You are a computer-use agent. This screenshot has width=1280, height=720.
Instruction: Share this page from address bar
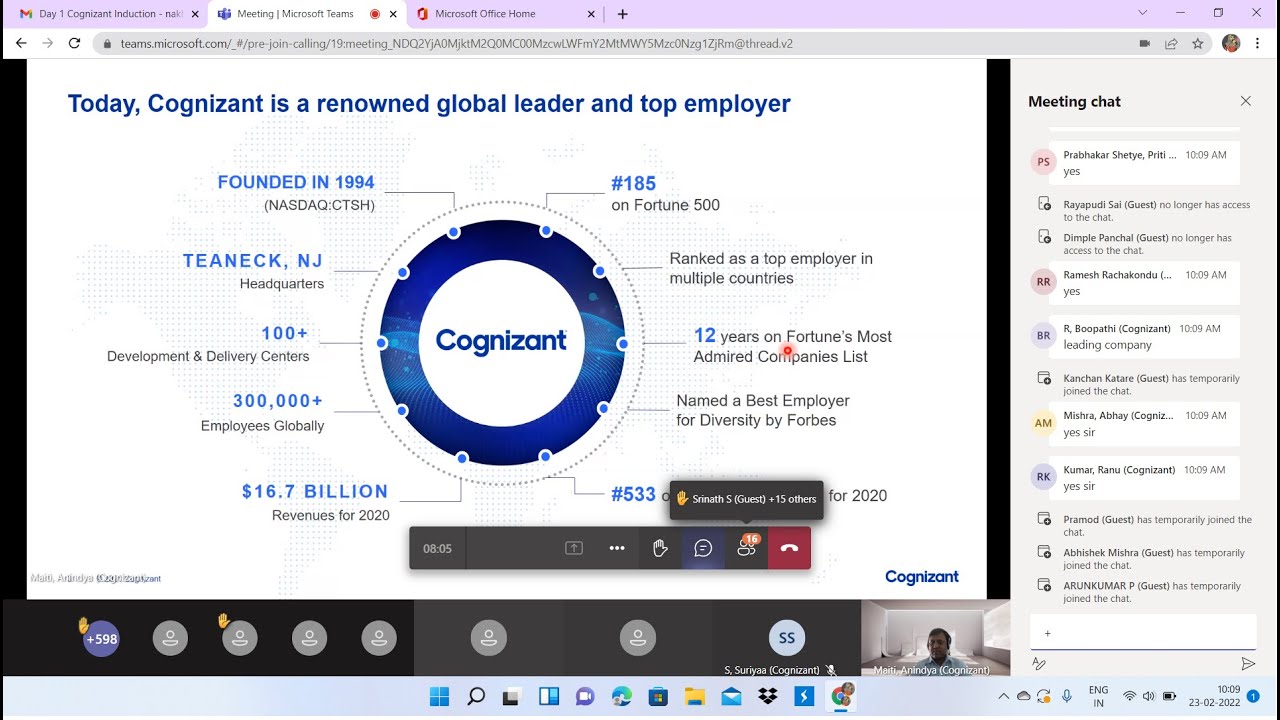tap(1171, 43)
